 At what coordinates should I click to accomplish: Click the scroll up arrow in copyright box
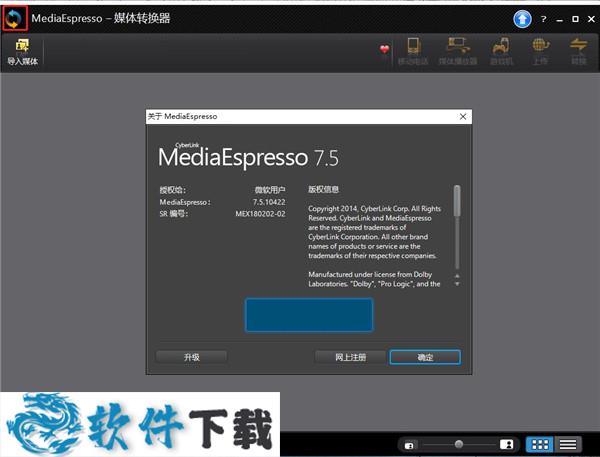[457, 276]
